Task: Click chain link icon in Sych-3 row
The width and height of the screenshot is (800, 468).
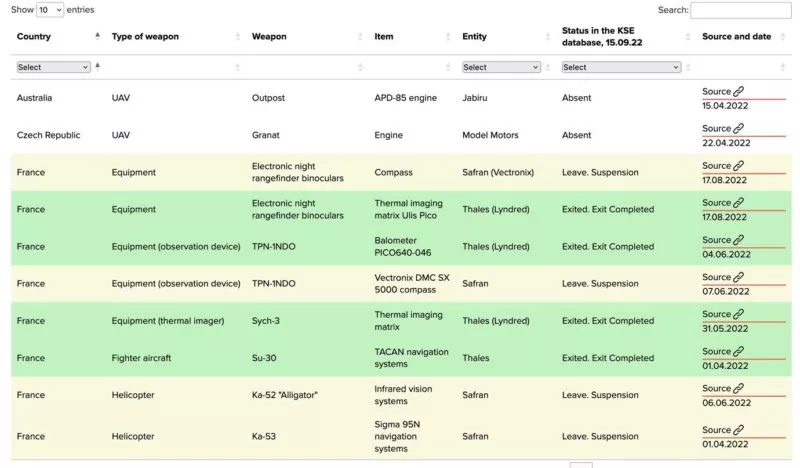Action: point(738,314)
